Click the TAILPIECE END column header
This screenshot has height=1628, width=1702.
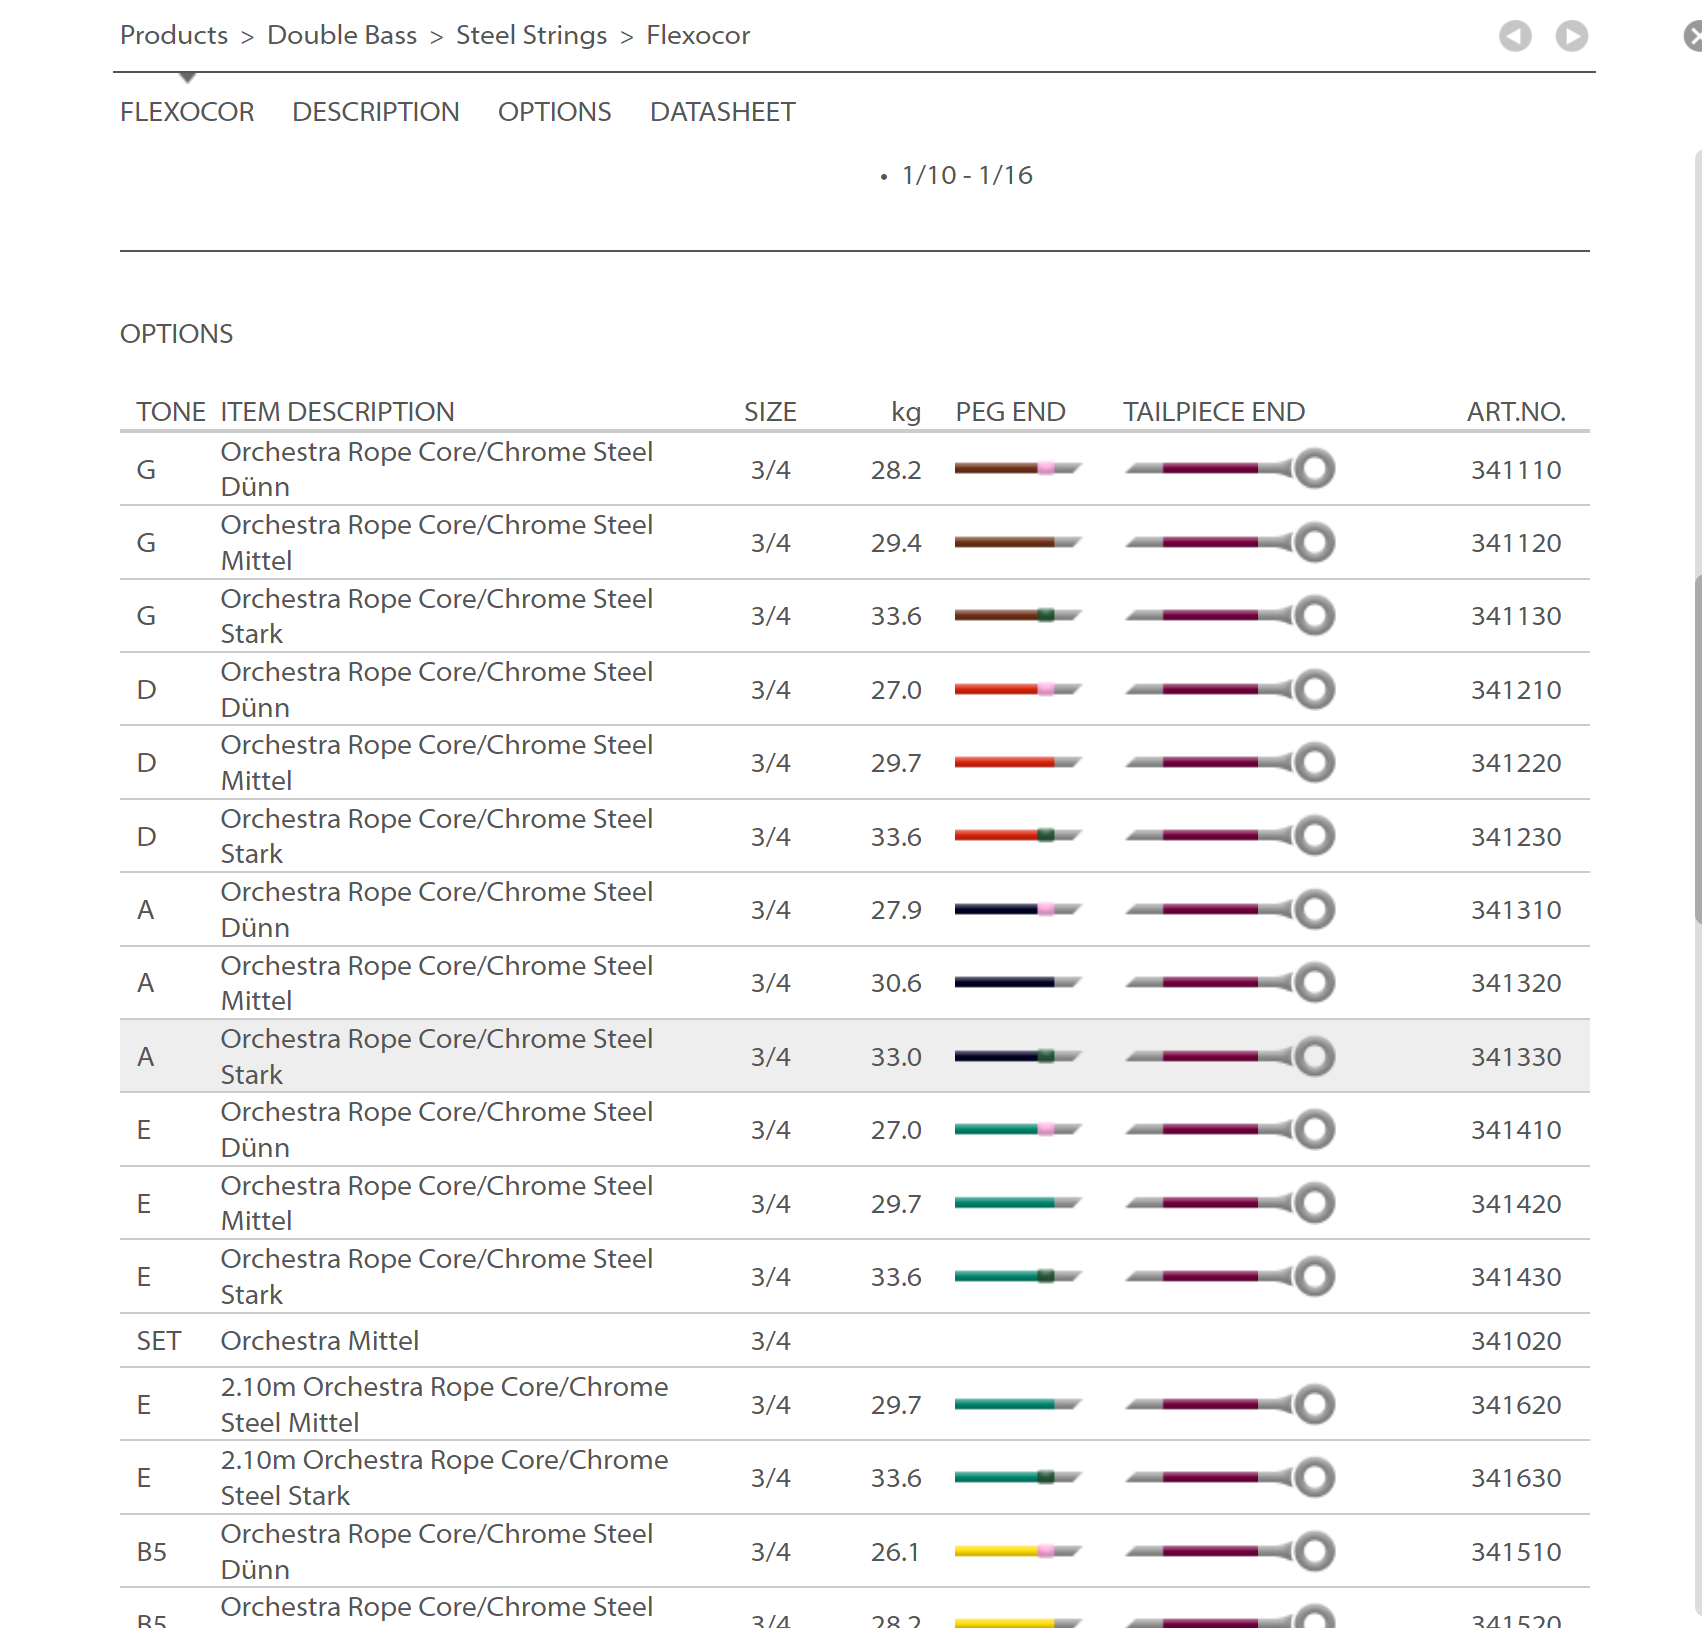pos(1214,412)
